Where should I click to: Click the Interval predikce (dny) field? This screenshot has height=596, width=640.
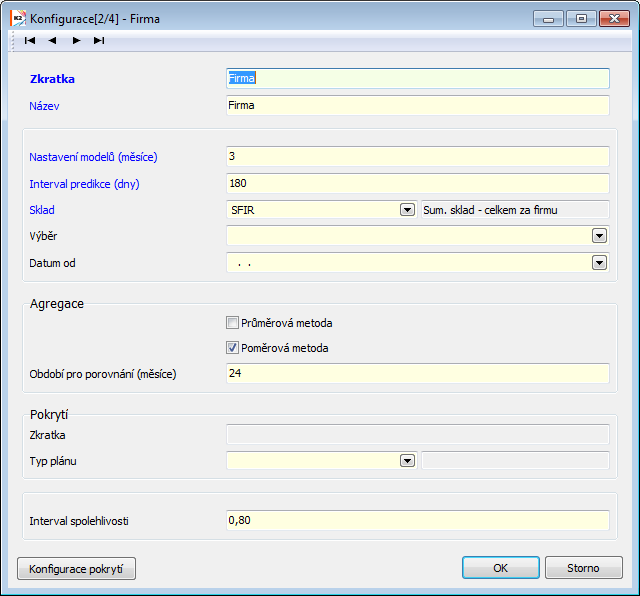pyautogui.click(x=418, y=183)
